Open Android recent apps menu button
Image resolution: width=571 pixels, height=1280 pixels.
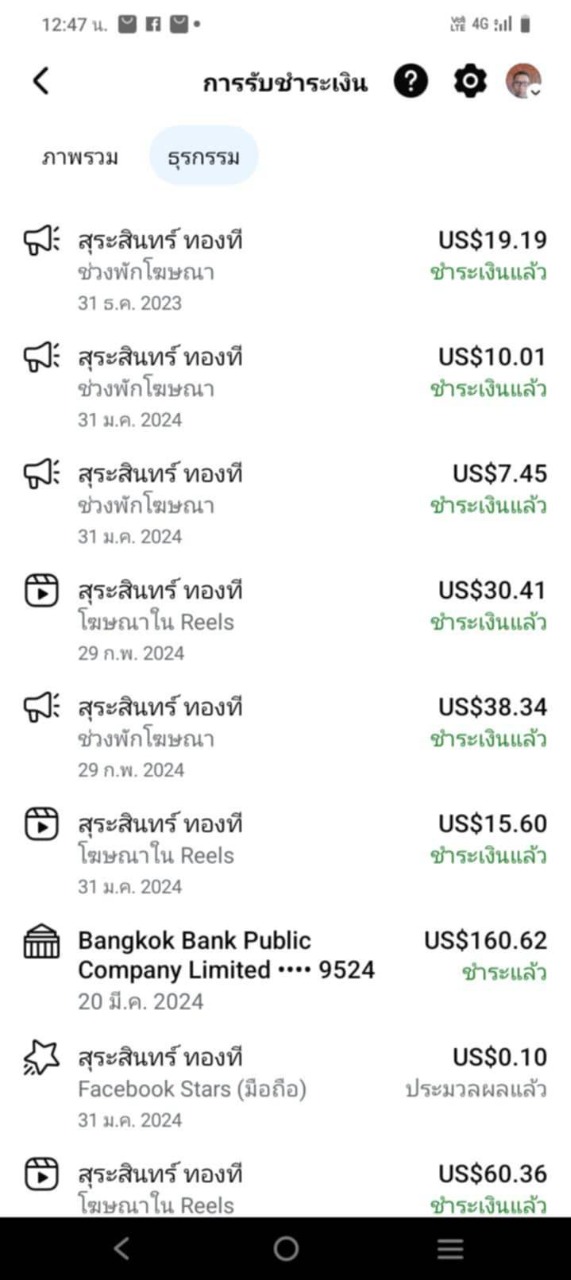click(450, 1248)
